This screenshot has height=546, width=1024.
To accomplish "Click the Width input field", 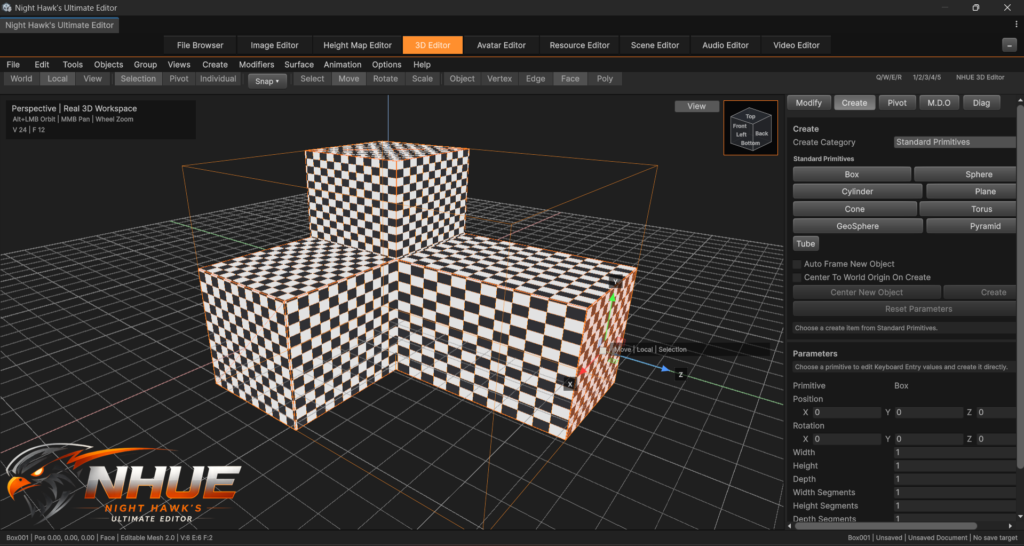I will pos(954,453).
